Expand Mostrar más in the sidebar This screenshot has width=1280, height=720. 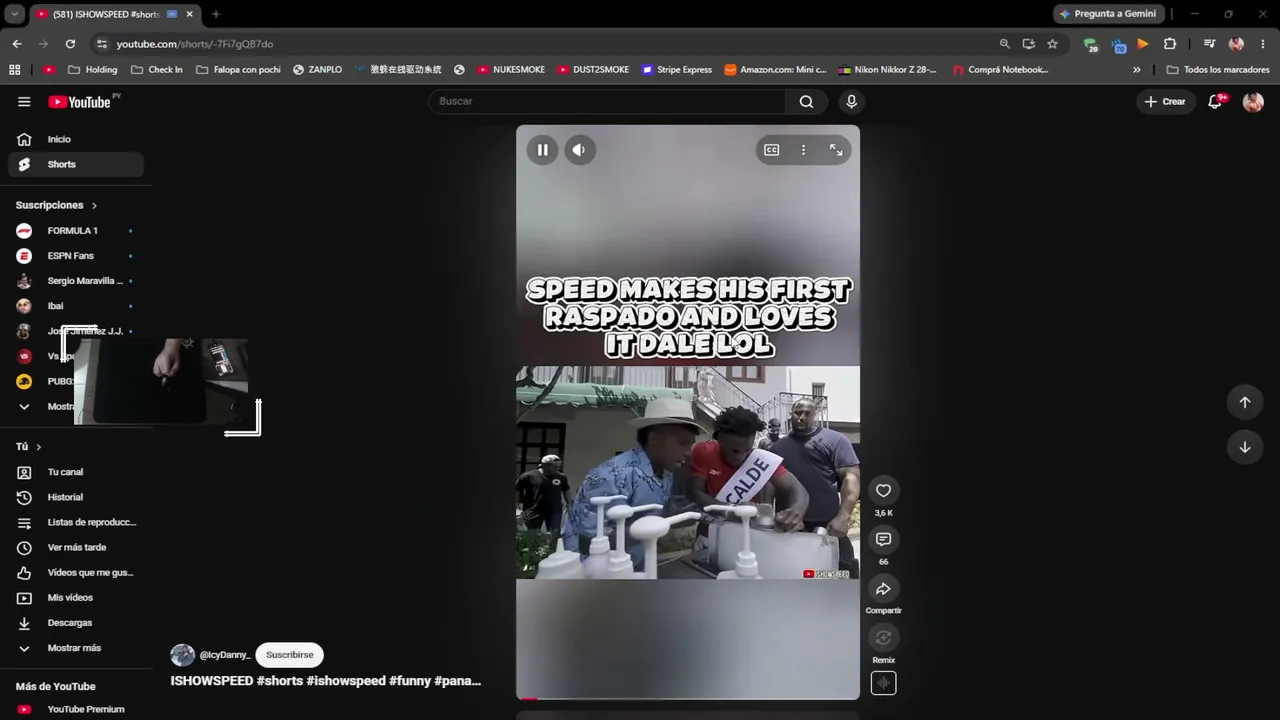pos(76,648)
